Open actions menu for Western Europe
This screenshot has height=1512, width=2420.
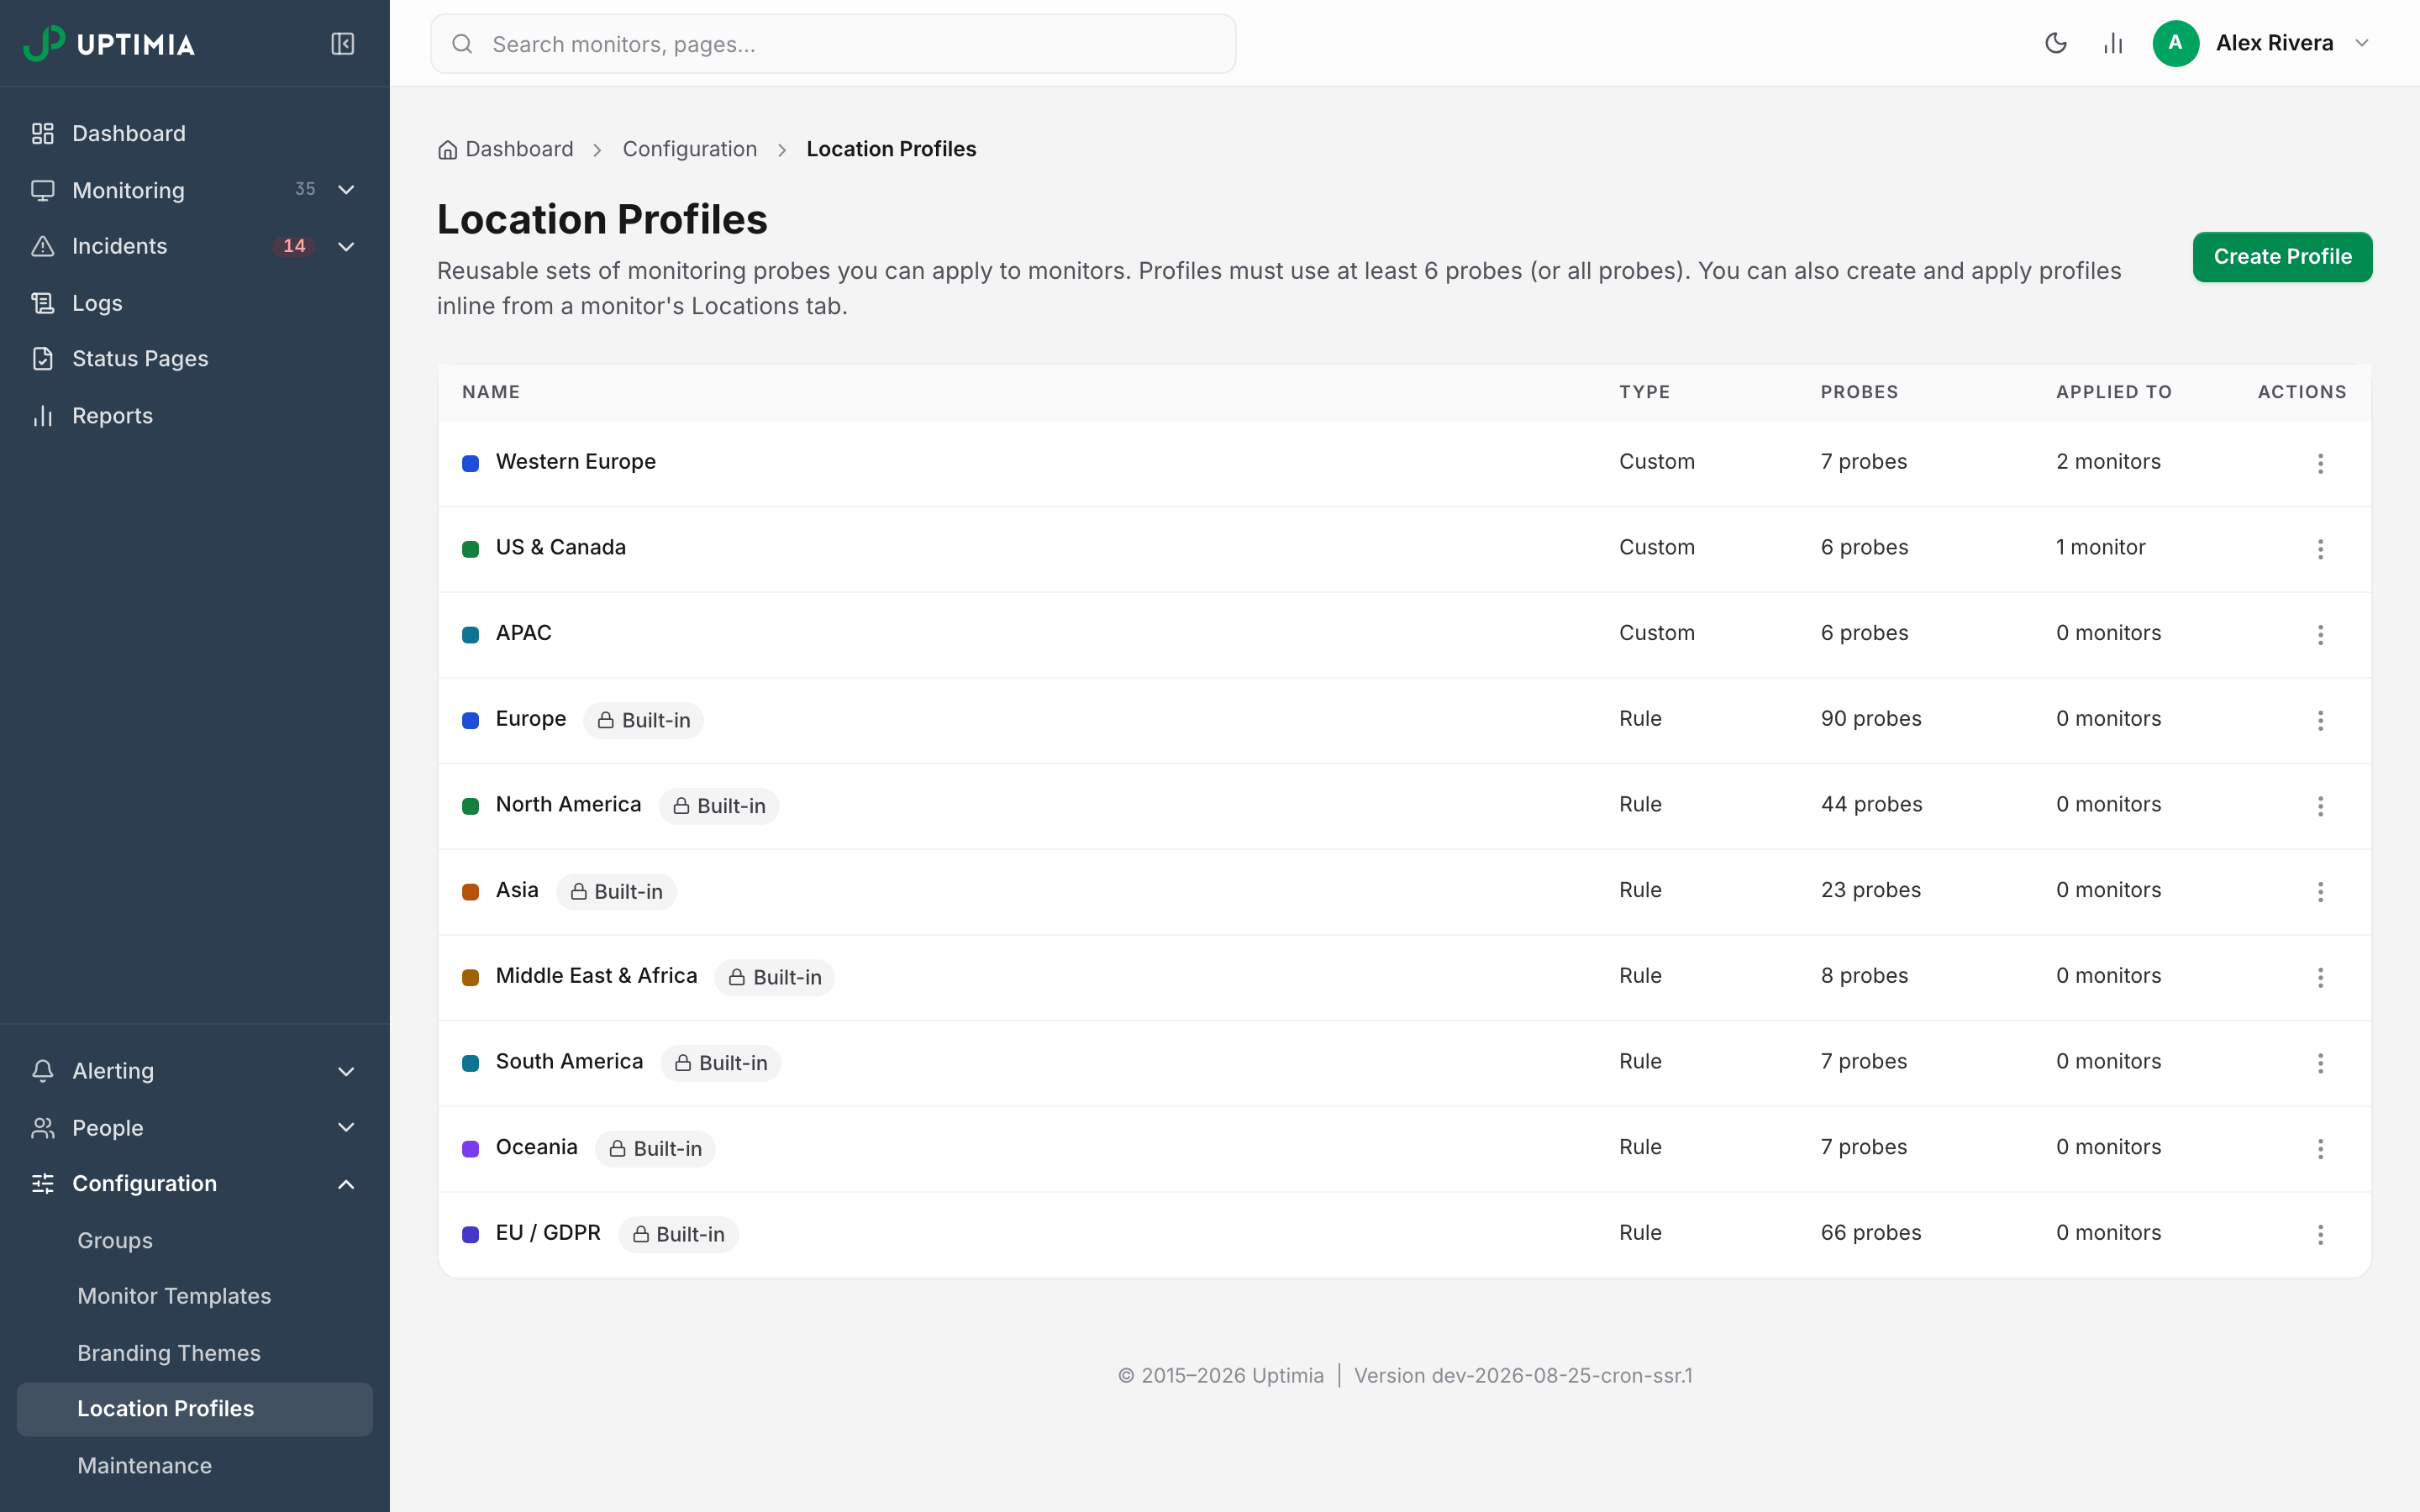pyautogui.click(x=2320, y=463)
